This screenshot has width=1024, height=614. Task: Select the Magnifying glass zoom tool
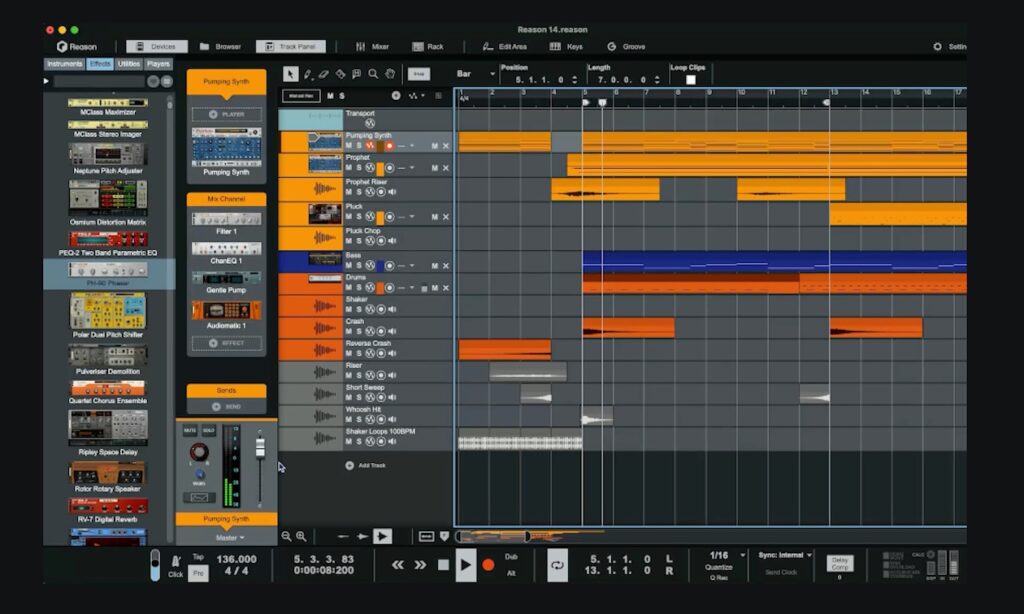pyautogui.click(x=373, y=75)
